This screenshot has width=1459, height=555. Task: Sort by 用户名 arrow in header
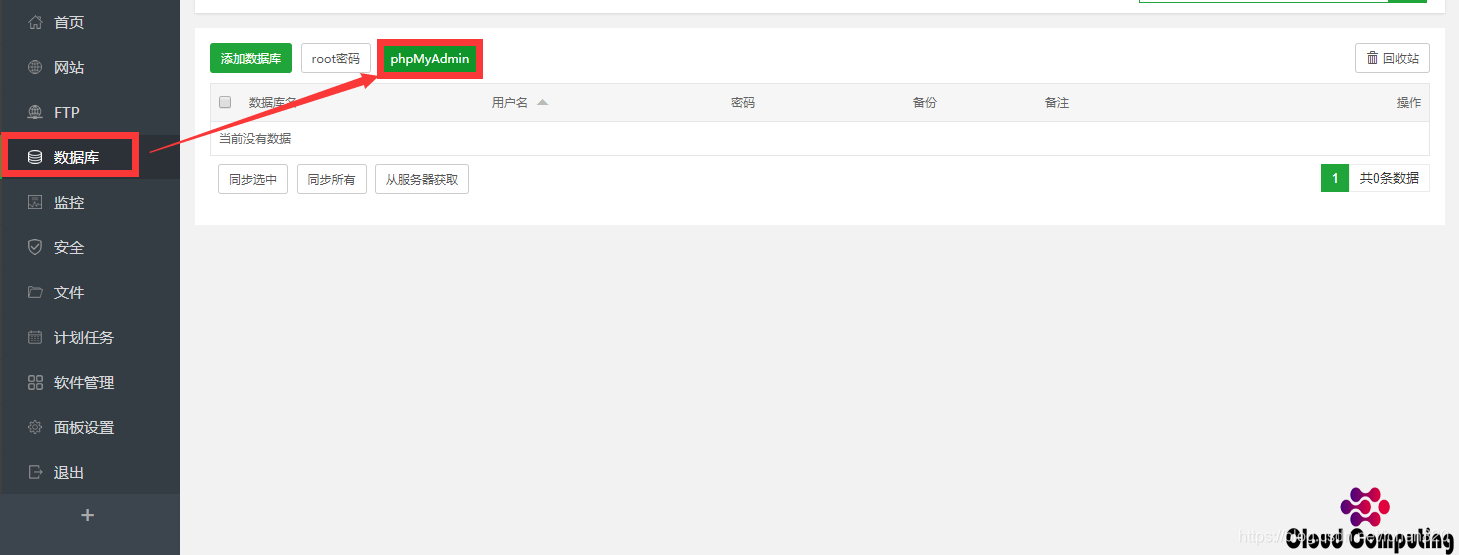pos(542,102)
